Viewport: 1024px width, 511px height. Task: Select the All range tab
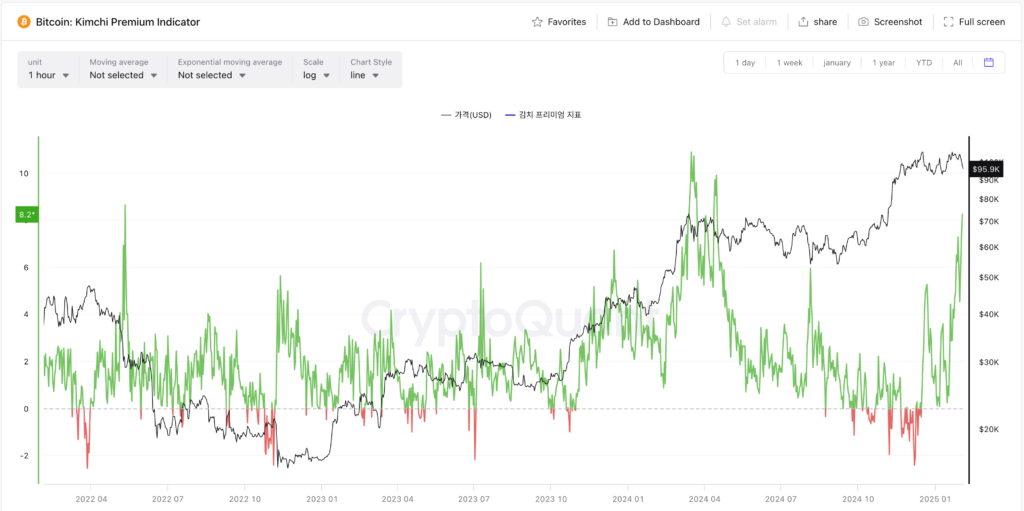tap(957, 63)
